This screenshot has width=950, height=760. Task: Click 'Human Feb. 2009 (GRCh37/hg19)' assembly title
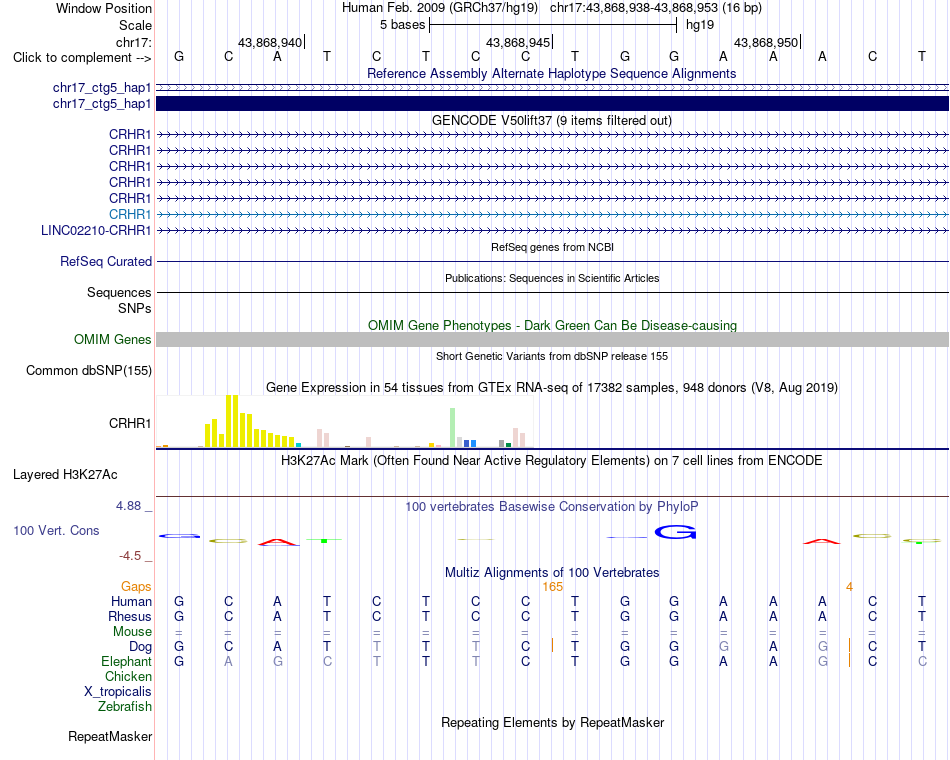tap(440, 8)
